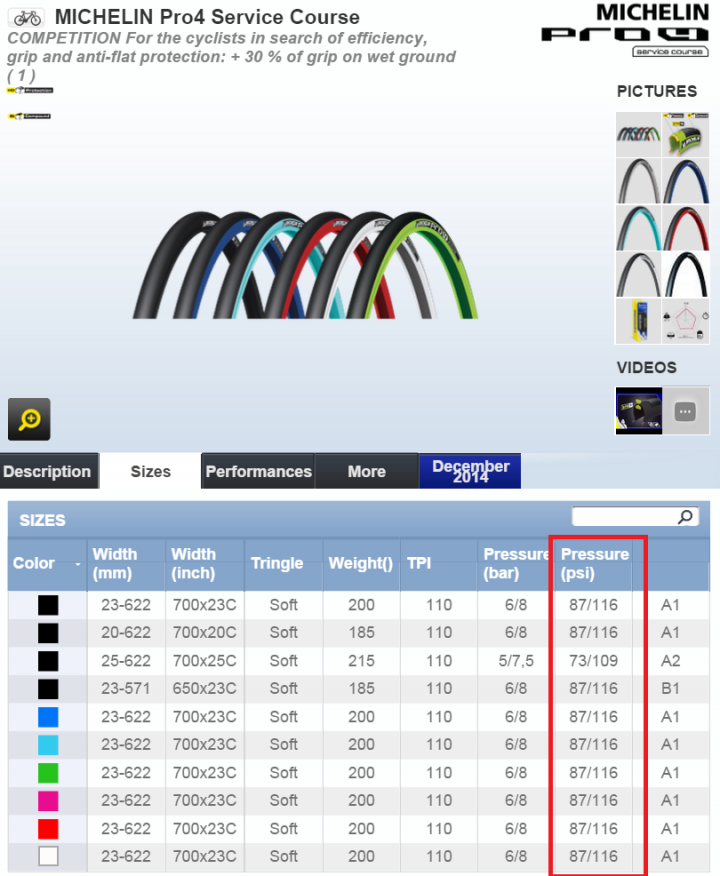Click the 5/7,5 bar pressure value
720x876 pixels.
coord(516,660)
